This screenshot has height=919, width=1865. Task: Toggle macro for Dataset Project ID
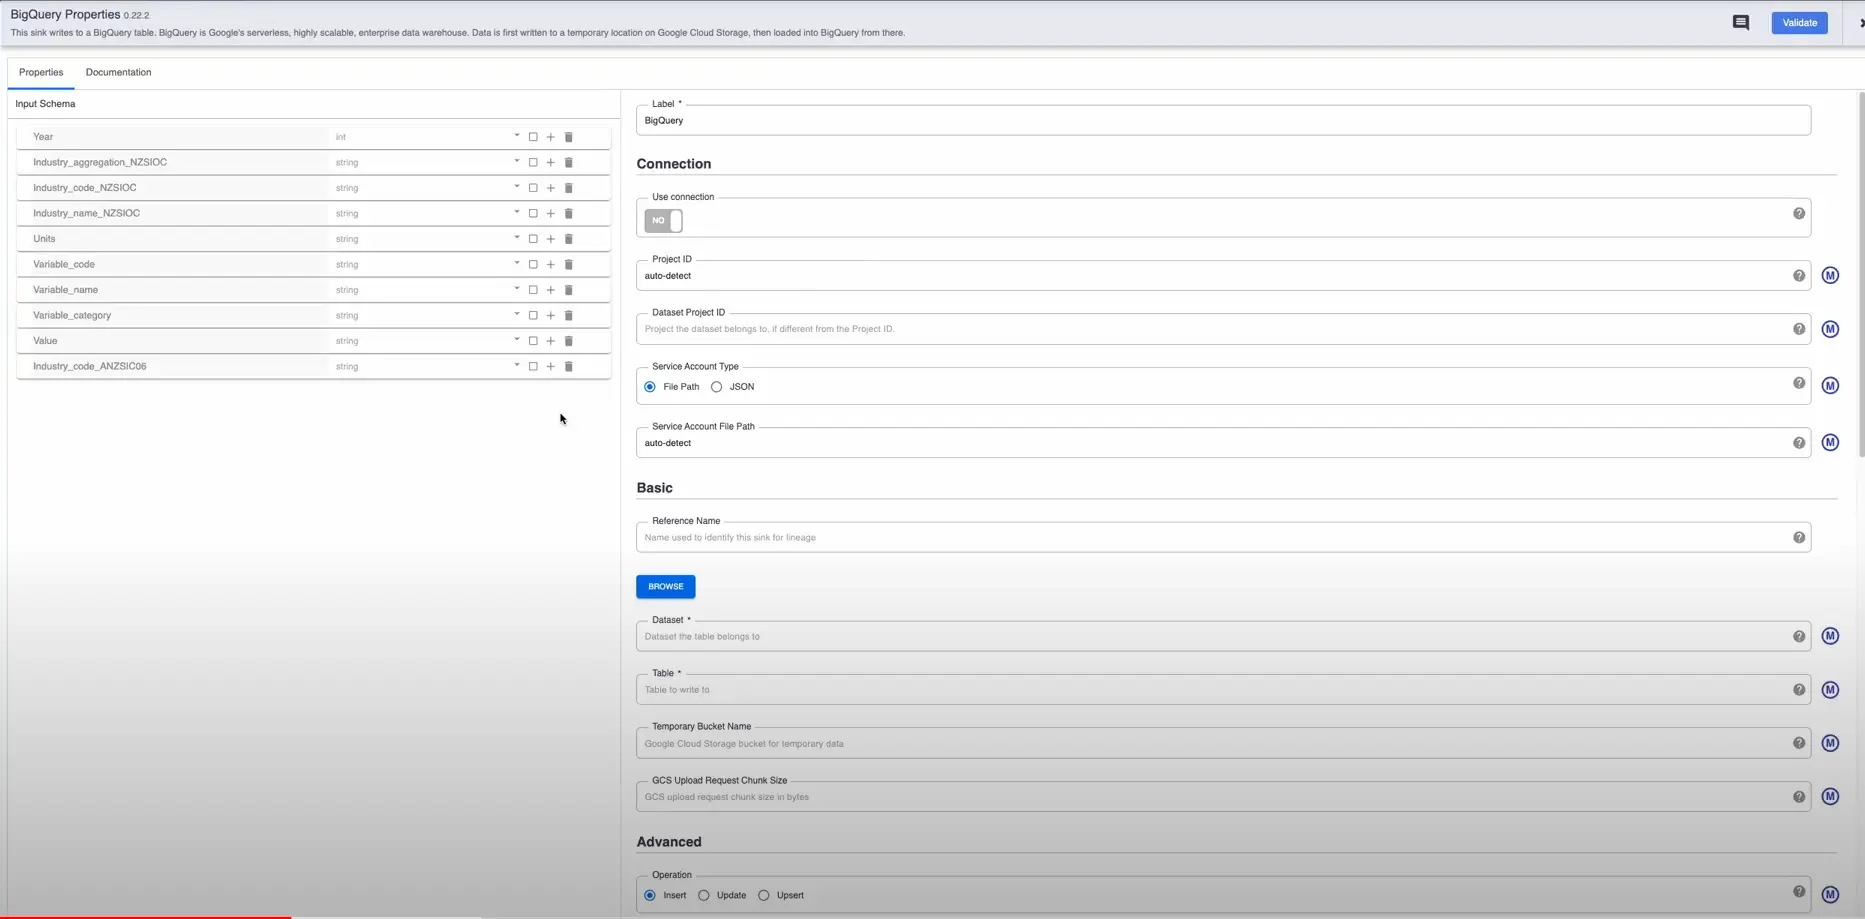(x=1830, y=329)
